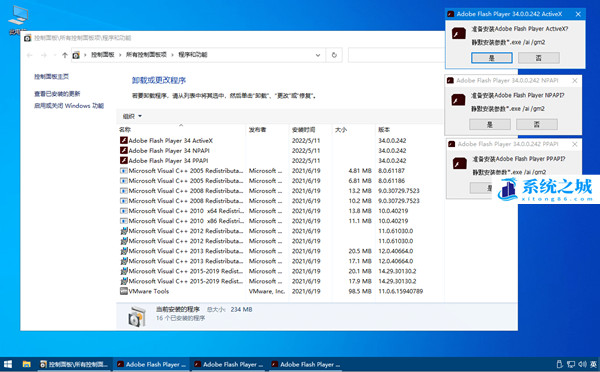Open the Windows Start menu

(x=8, y=364)
